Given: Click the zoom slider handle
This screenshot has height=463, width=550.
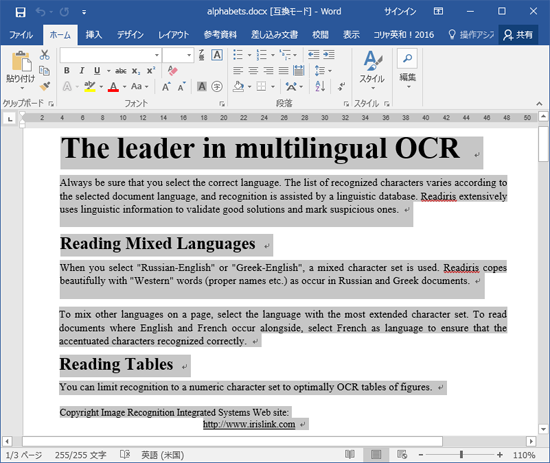Looking at the screenshot, I should [x=461, y=455].
